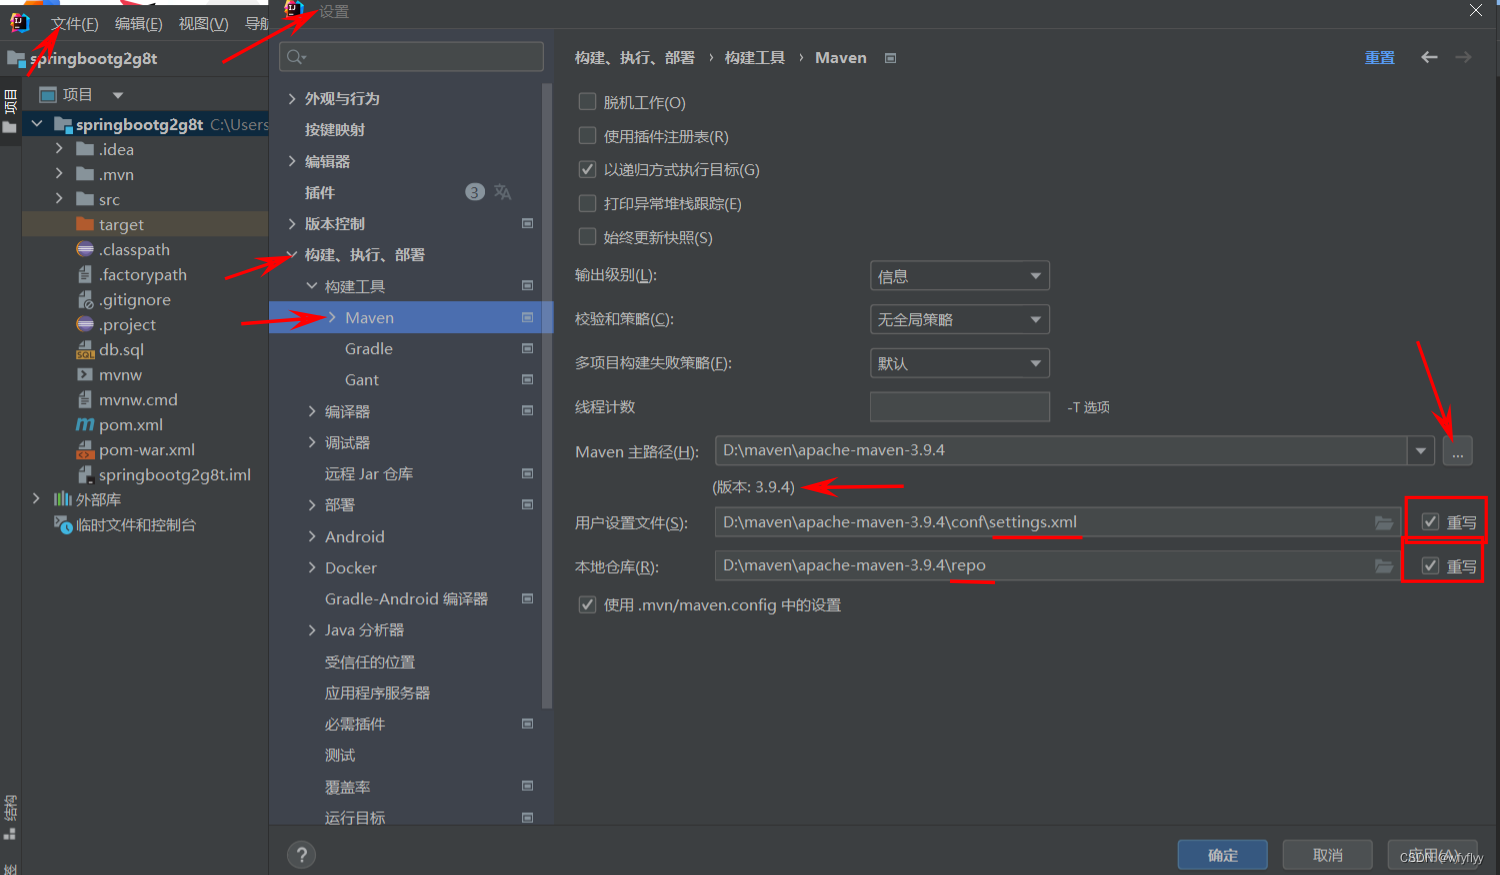Image resolution: width=1500 pixels, height=875 pixels.
Task: Uncheck 以递归方式执行目标(G)
Action: coord(587,169)
